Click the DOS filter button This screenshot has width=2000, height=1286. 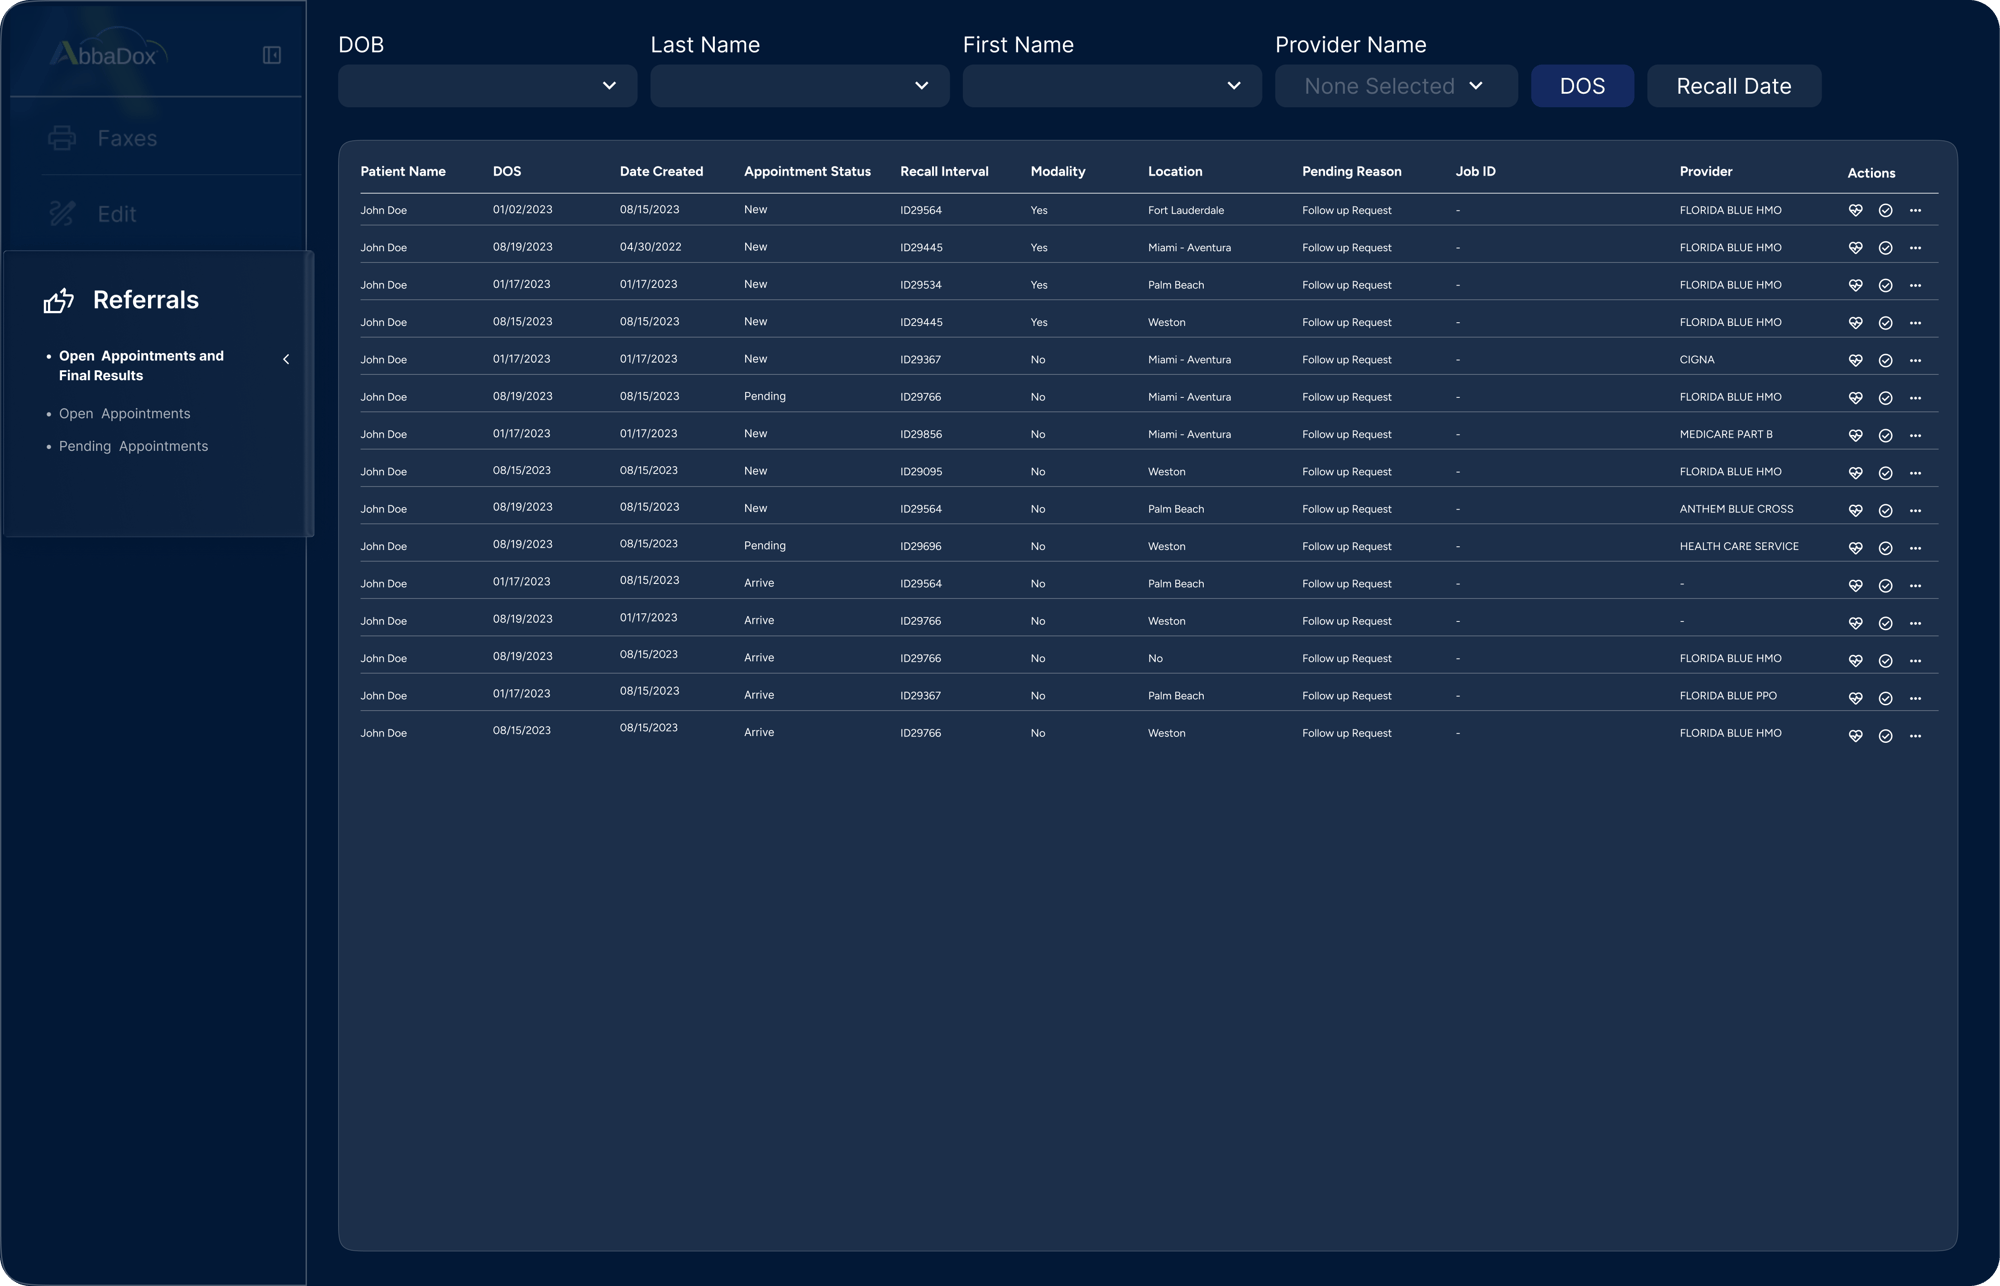pos(1582,86)
